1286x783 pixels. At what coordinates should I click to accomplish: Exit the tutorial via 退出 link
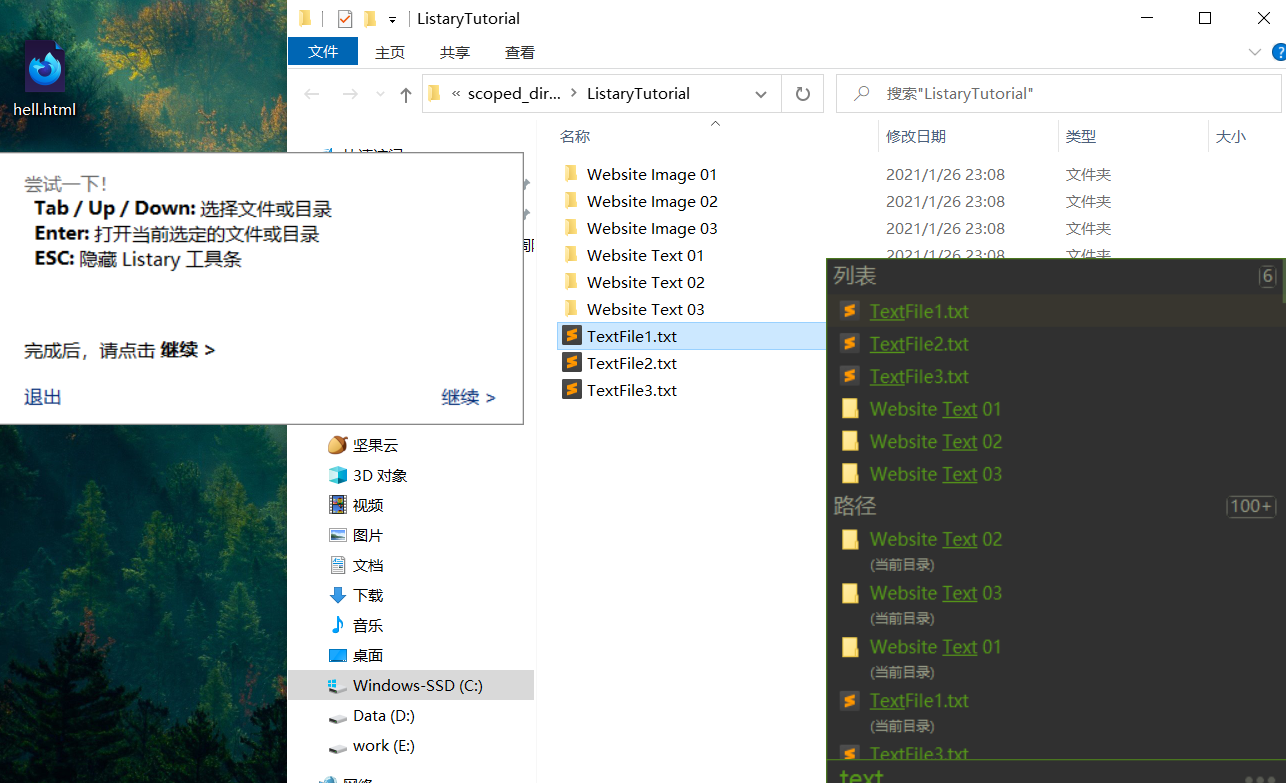point(43,397)
